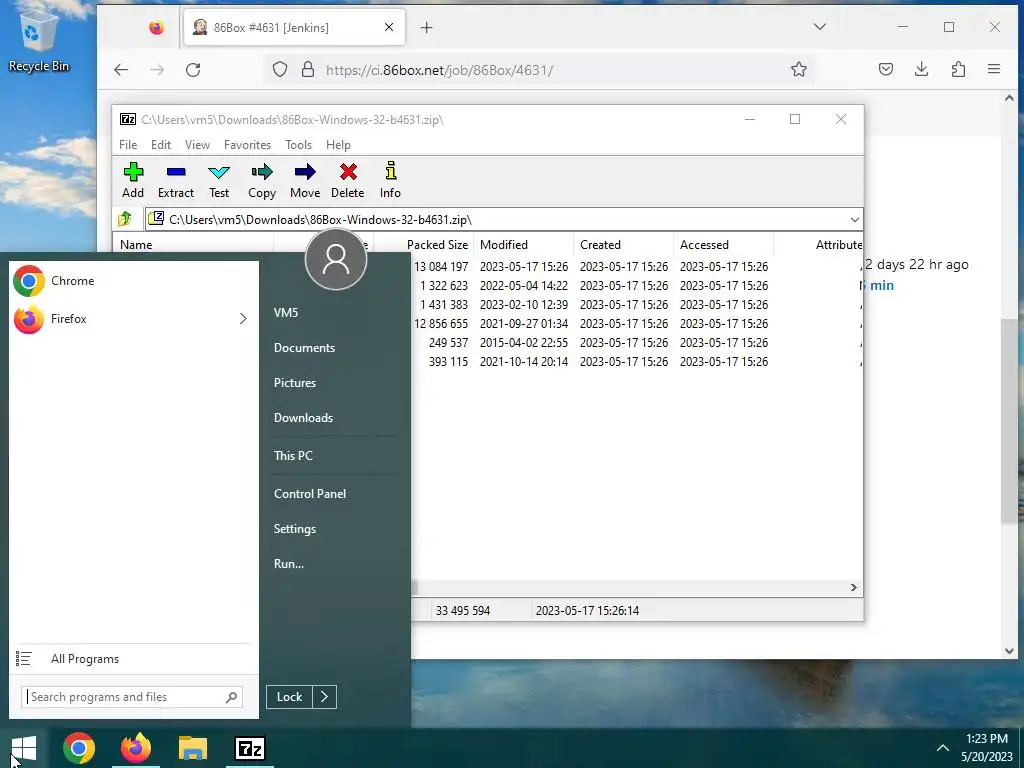1024x768 pixels.
Task: Open Documents from the Start menu
Action: point(304,348)
